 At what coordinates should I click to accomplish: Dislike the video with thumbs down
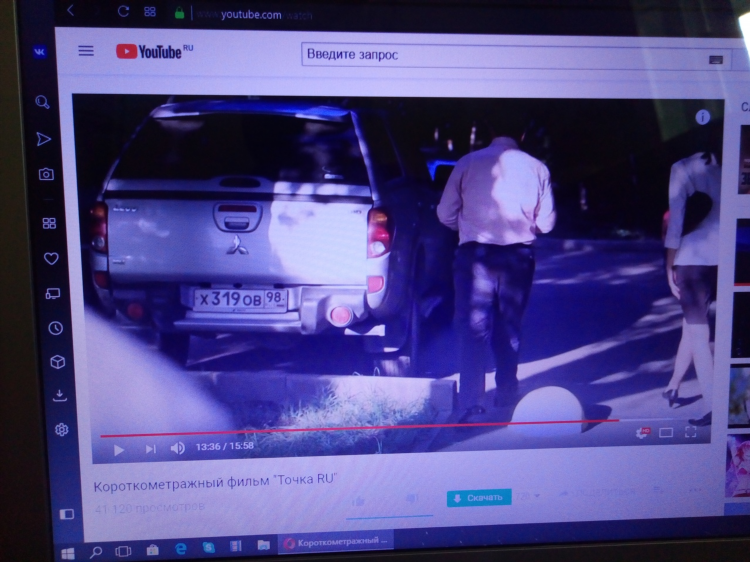[412, 499]
